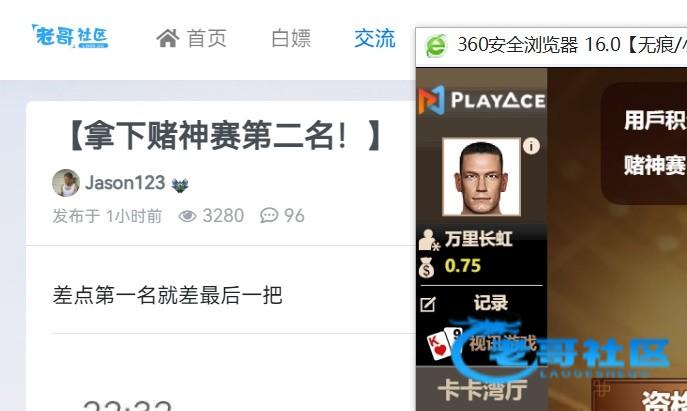This screenshot has height=411, width=687.
Task: Open the info icon beside the avatar
Action: tap(531, 146)
